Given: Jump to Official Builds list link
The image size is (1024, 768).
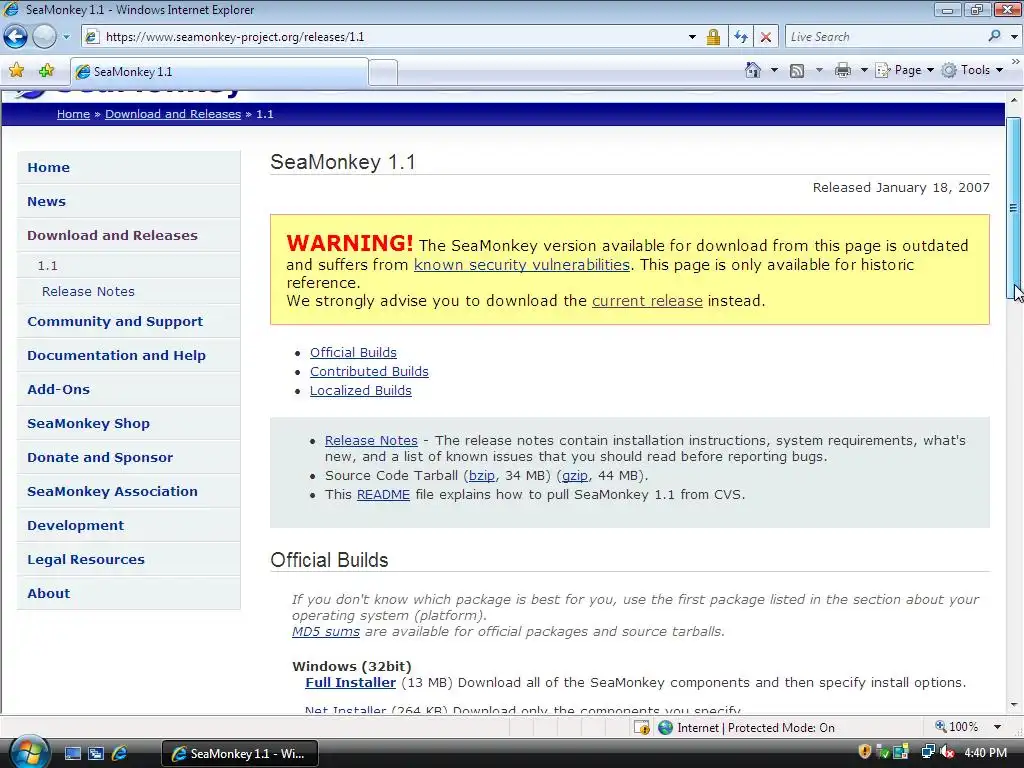Looking at the screenshot, I should 353,353.
